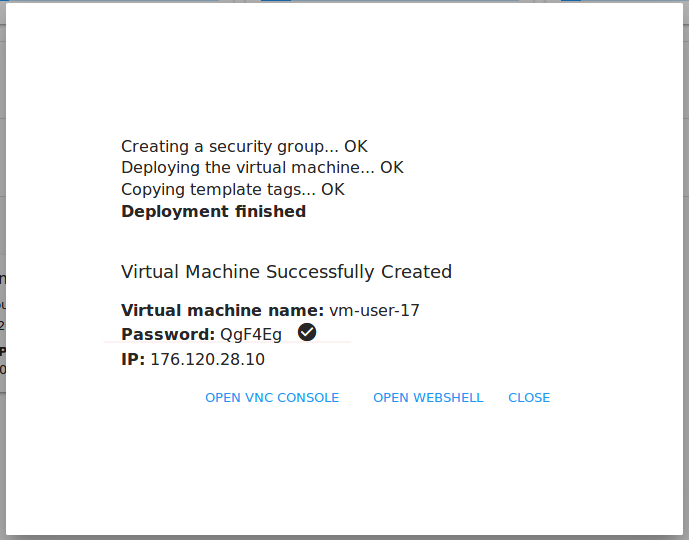
Task: Click the dimmed backdrop above the dialog
Action: click(x=150, y=1)
